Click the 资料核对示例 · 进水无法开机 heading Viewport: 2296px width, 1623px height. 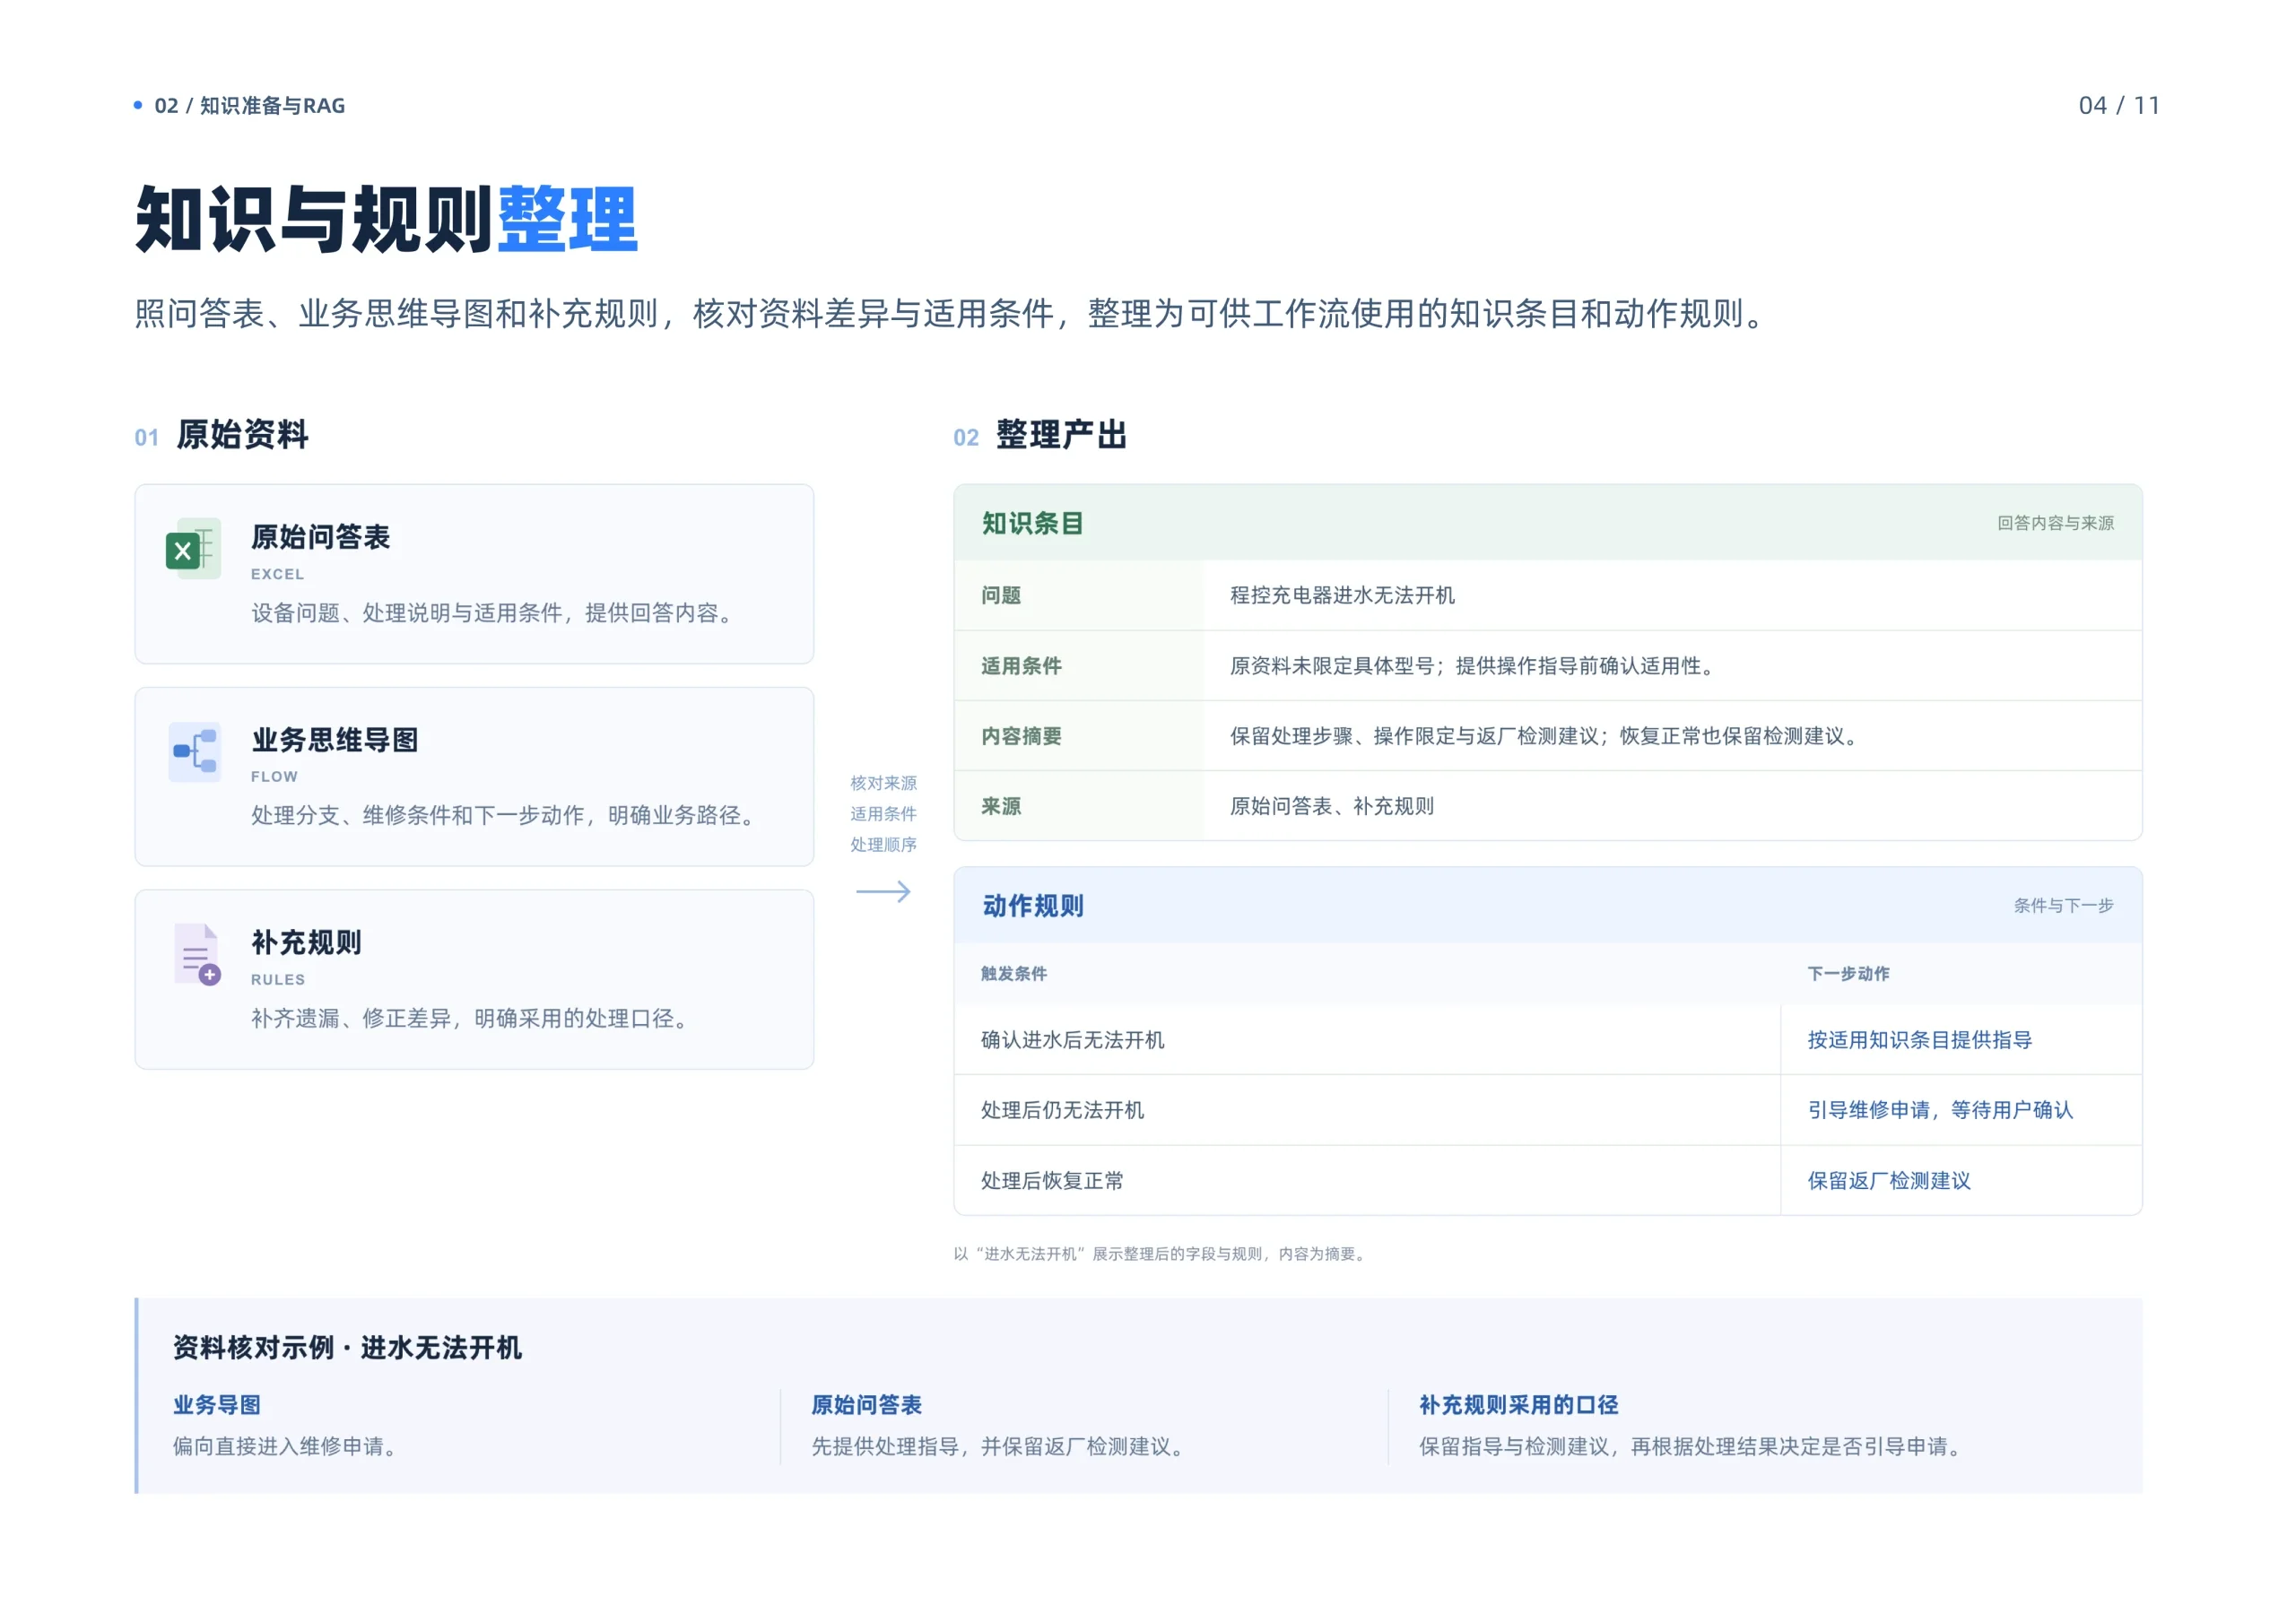click(x=347, y=1348)
